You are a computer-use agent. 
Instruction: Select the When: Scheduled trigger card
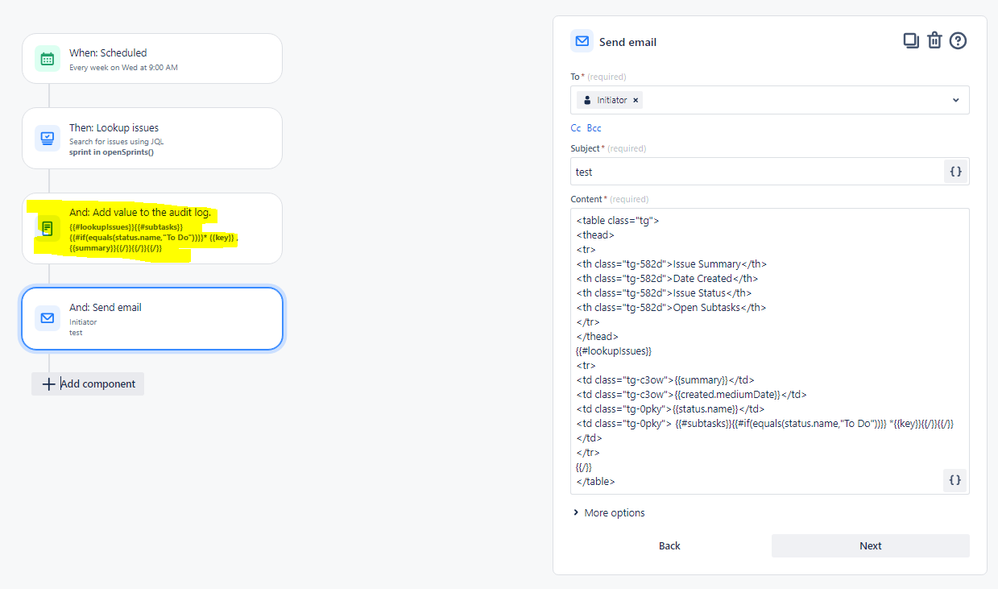click(x=152, y=59)
